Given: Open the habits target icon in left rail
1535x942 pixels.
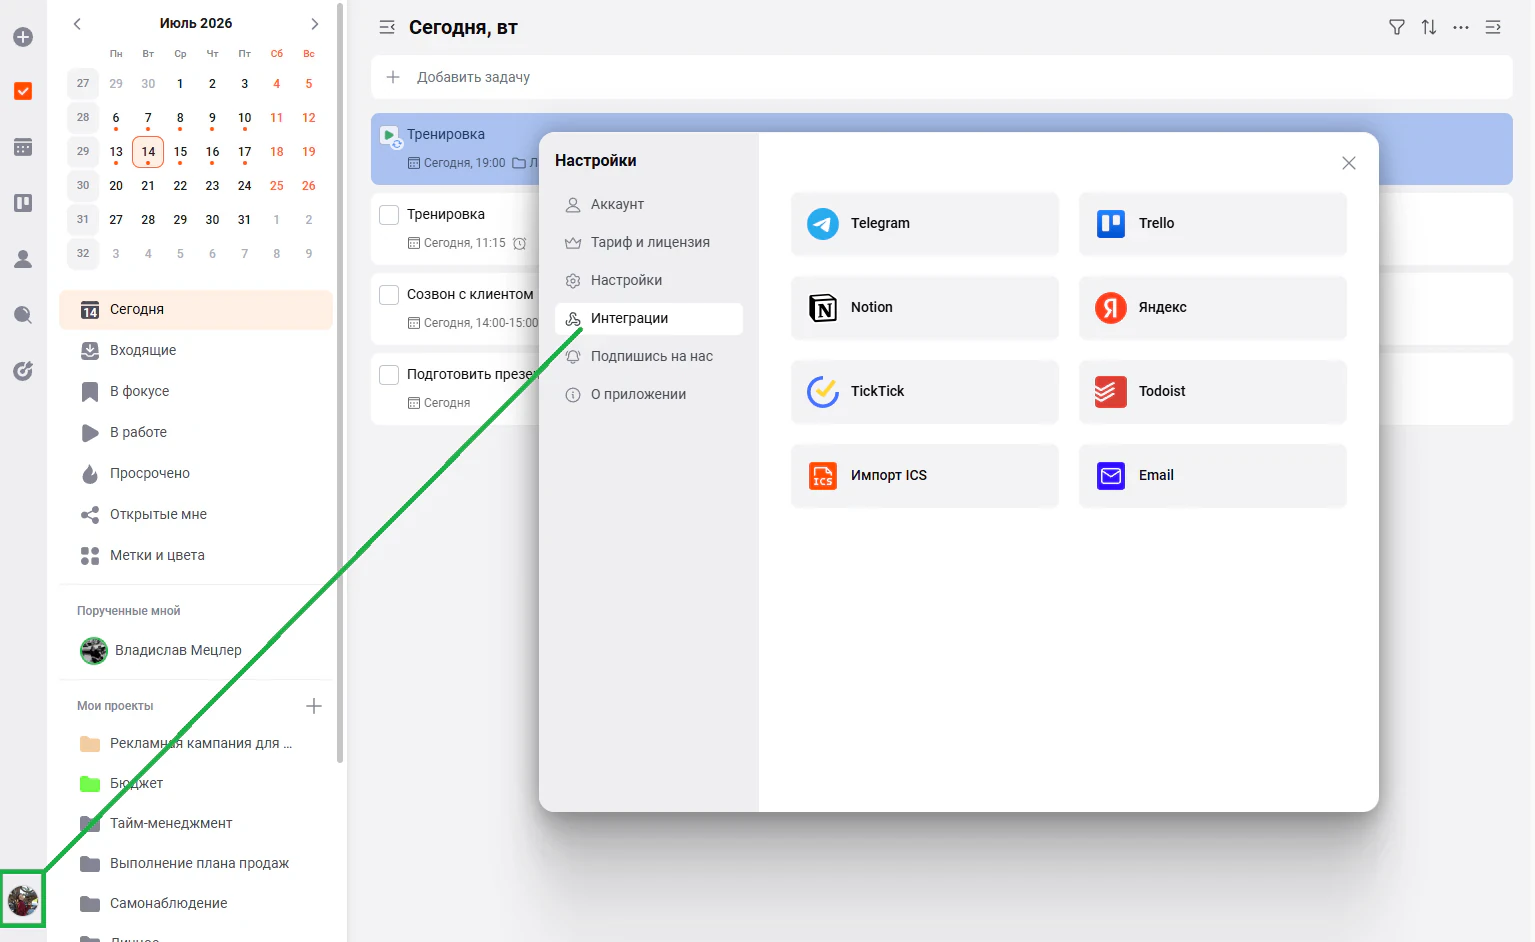Looking at the screenshot, I should (23, 371).
